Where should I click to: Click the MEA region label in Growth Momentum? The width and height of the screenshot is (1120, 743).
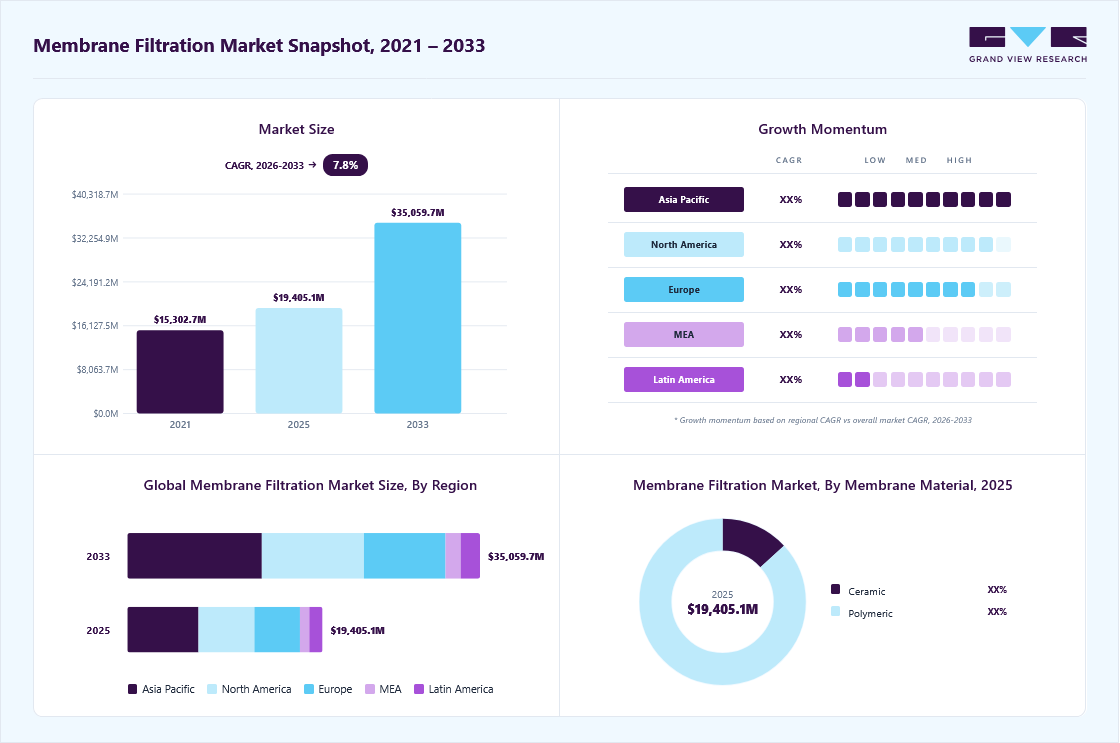coord(684,334)
